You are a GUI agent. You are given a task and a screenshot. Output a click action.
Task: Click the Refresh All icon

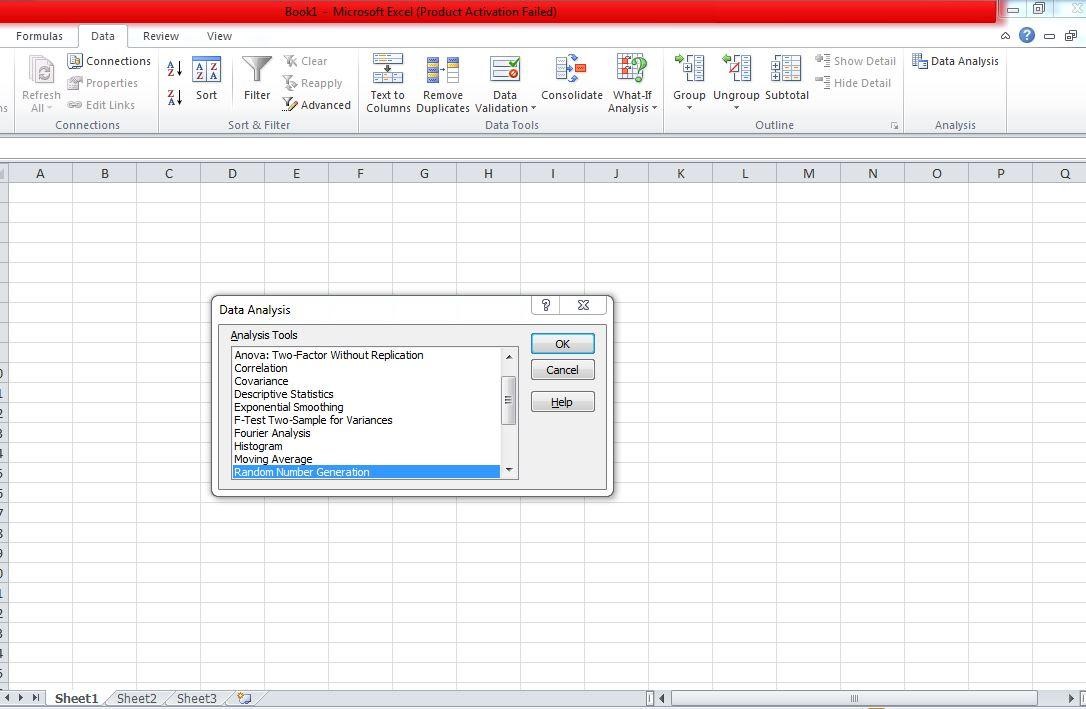click(x=42, y=71)
